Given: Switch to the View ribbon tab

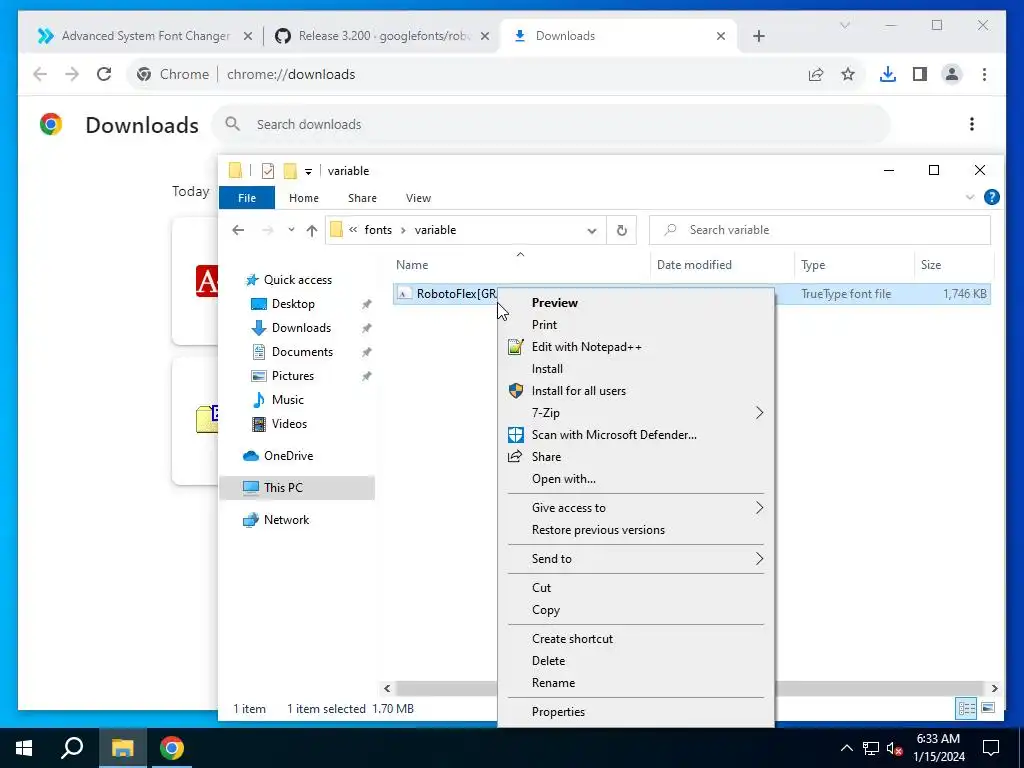Looking at the screenshot, I should click(418, 198).
